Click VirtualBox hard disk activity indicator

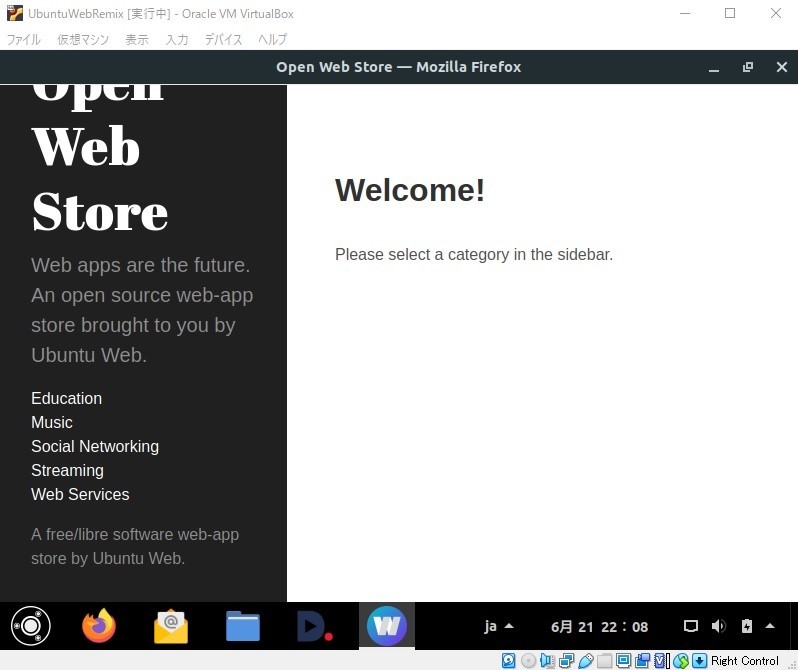pos(508,661)
